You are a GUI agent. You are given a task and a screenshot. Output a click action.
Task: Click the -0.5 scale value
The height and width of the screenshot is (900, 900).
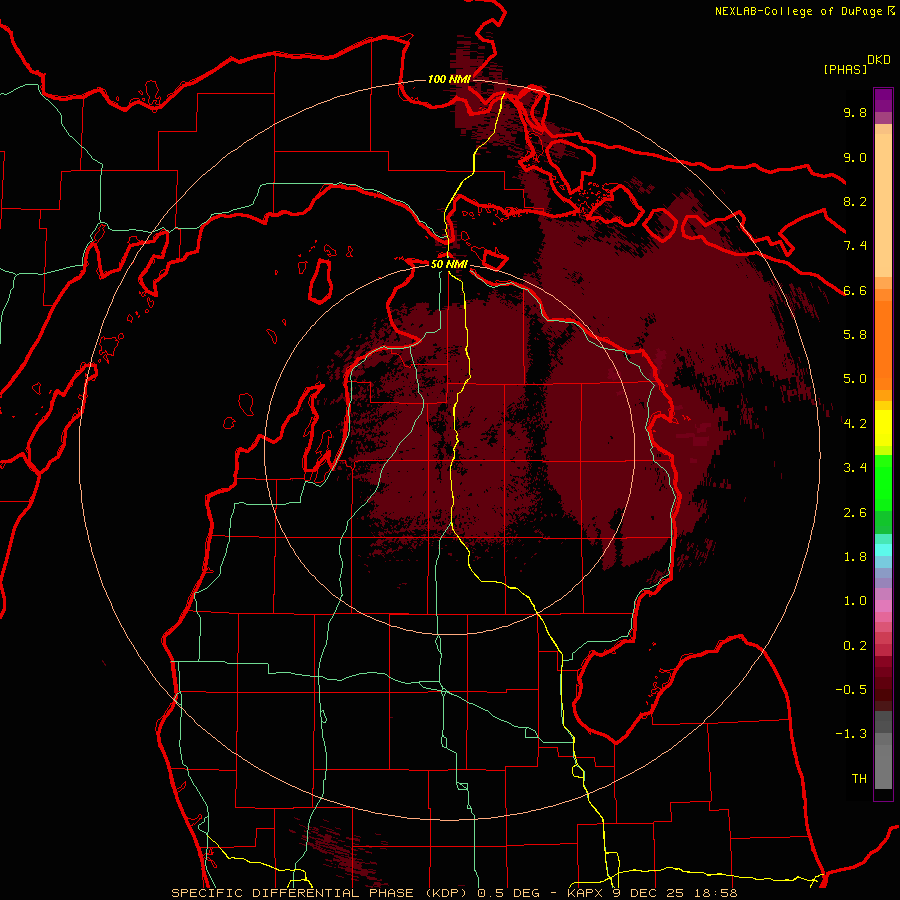pos(851,690)
